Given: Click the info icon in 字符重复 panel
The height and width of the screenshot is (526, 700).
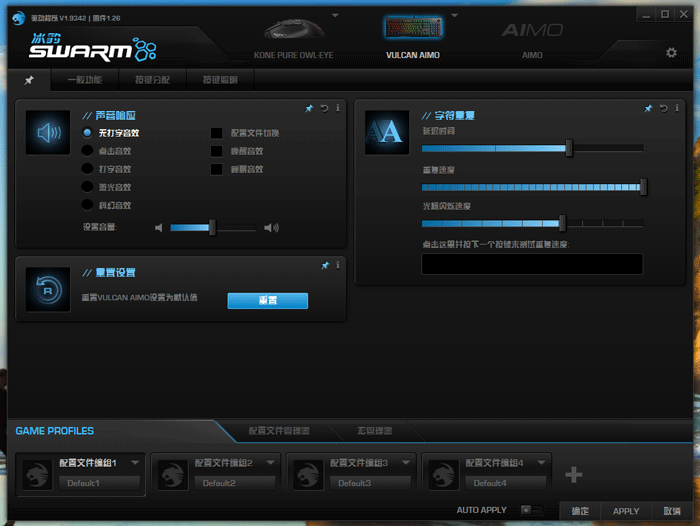Looking at the screenshot, I should [677, 108].
